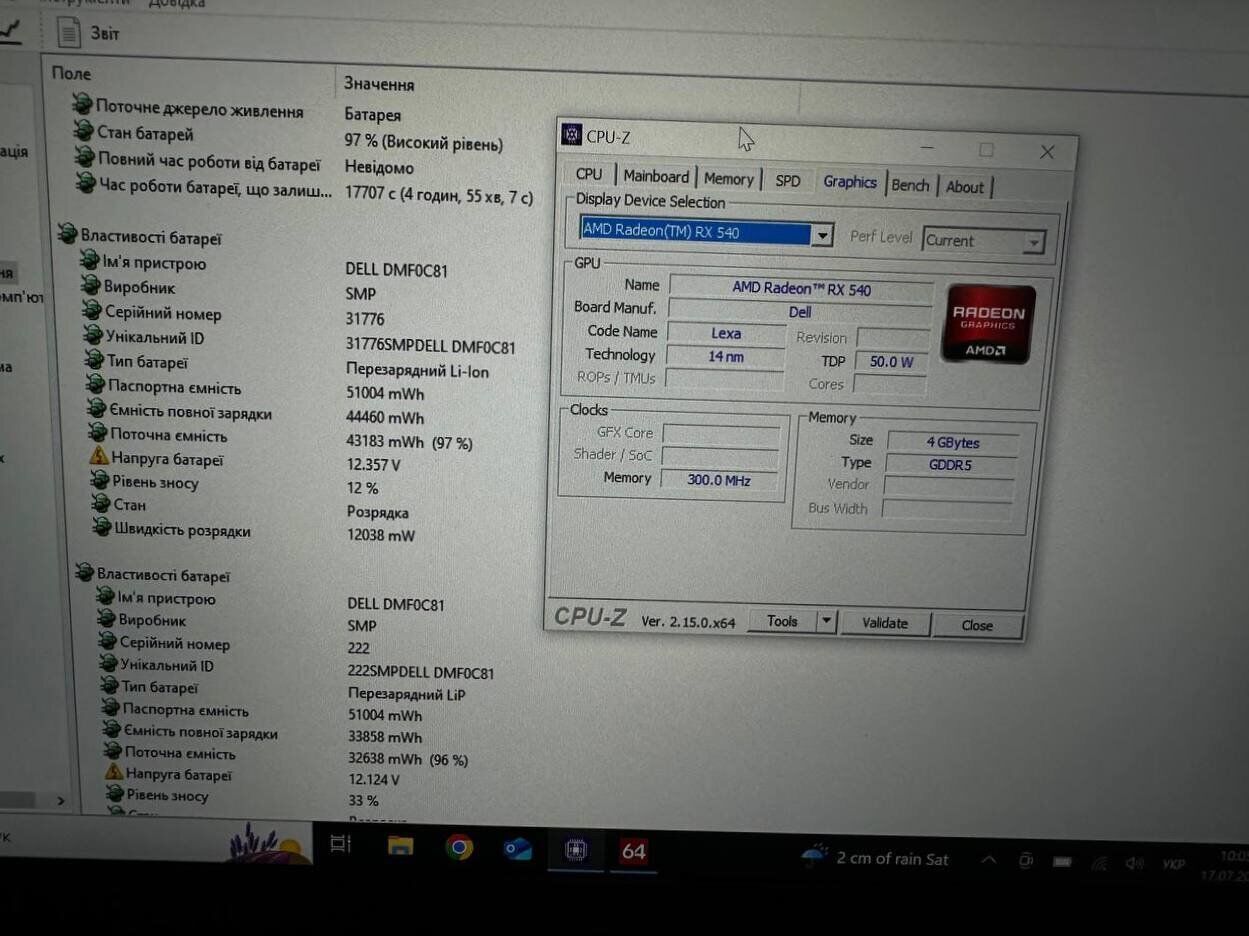Open the Display Device Selection dropdown

tap(822, 235)
